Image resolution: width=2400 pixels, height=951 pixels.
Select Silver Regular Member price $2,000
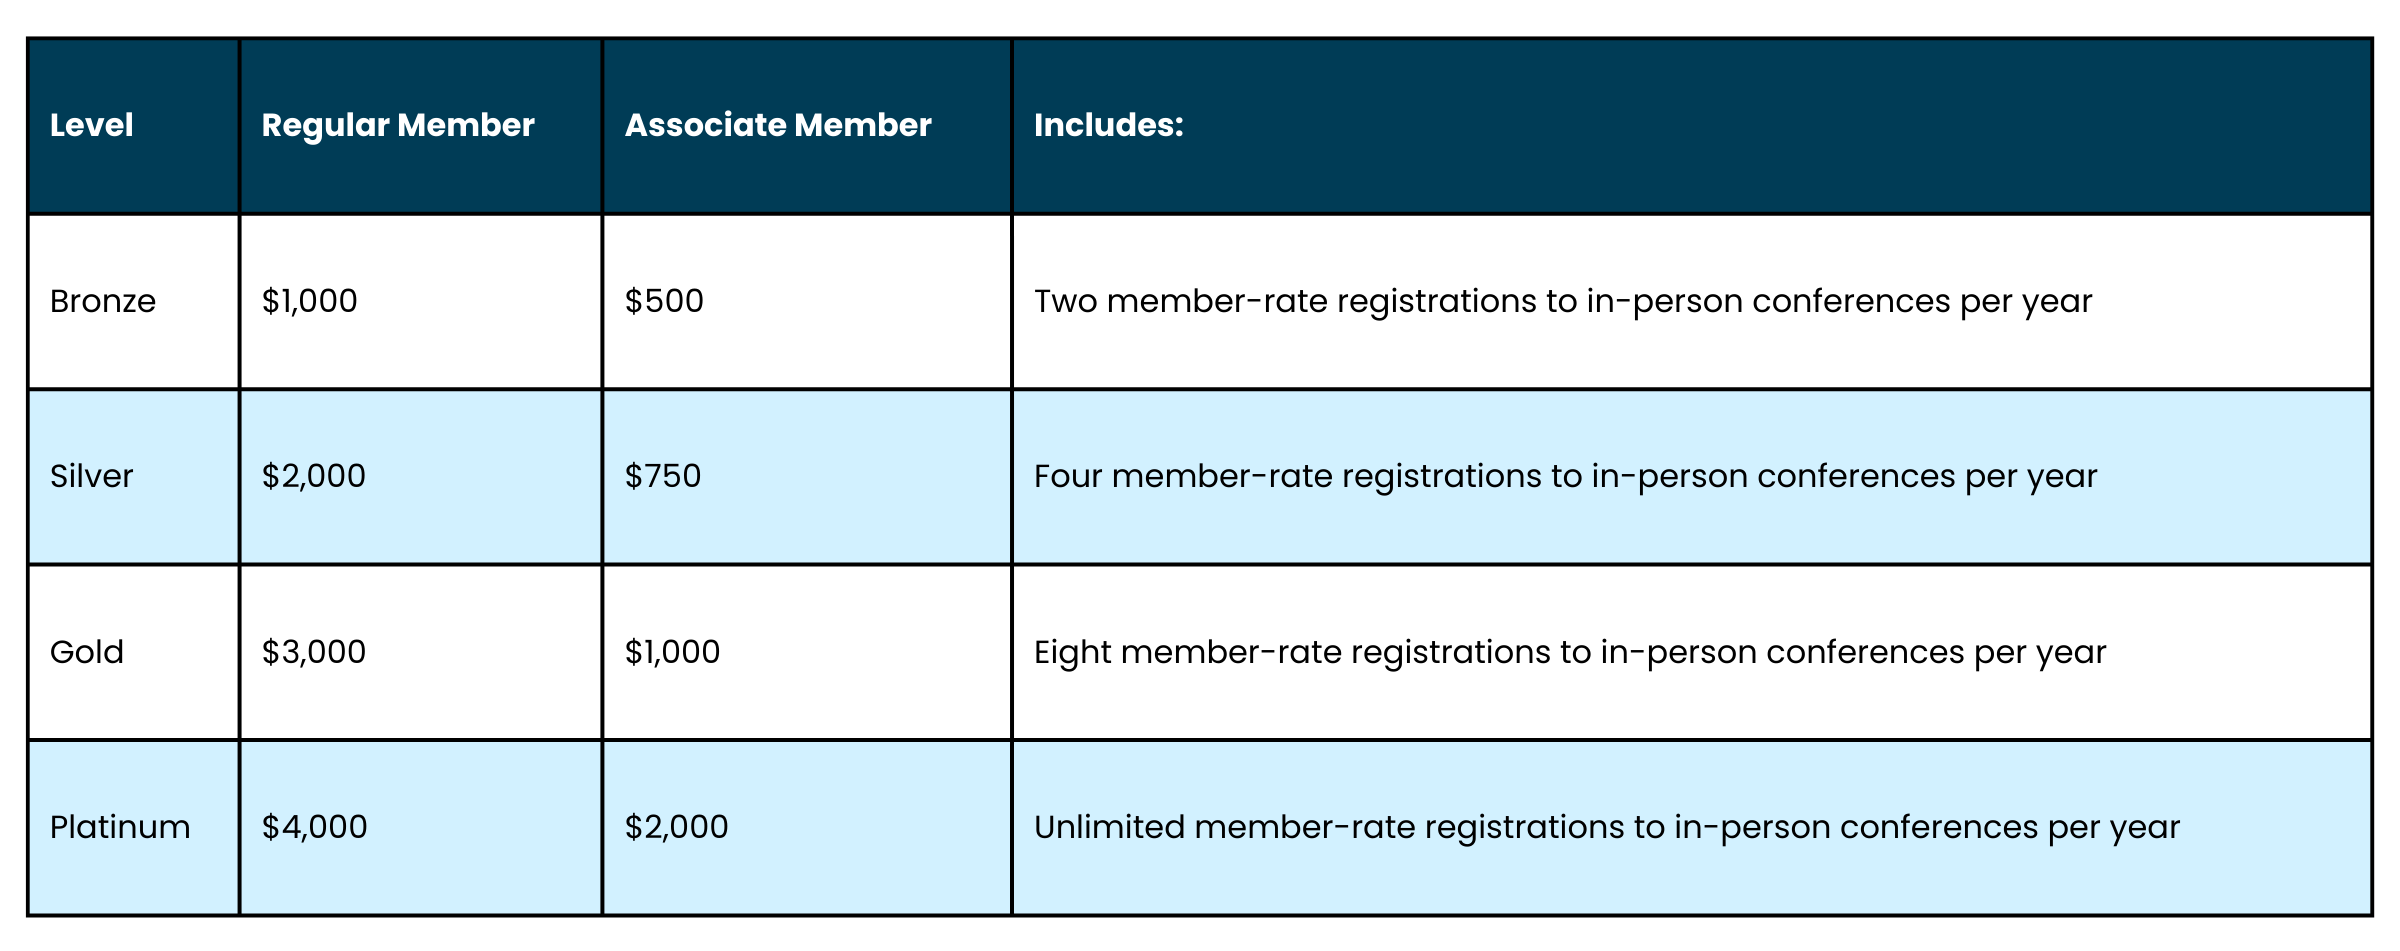314,476
